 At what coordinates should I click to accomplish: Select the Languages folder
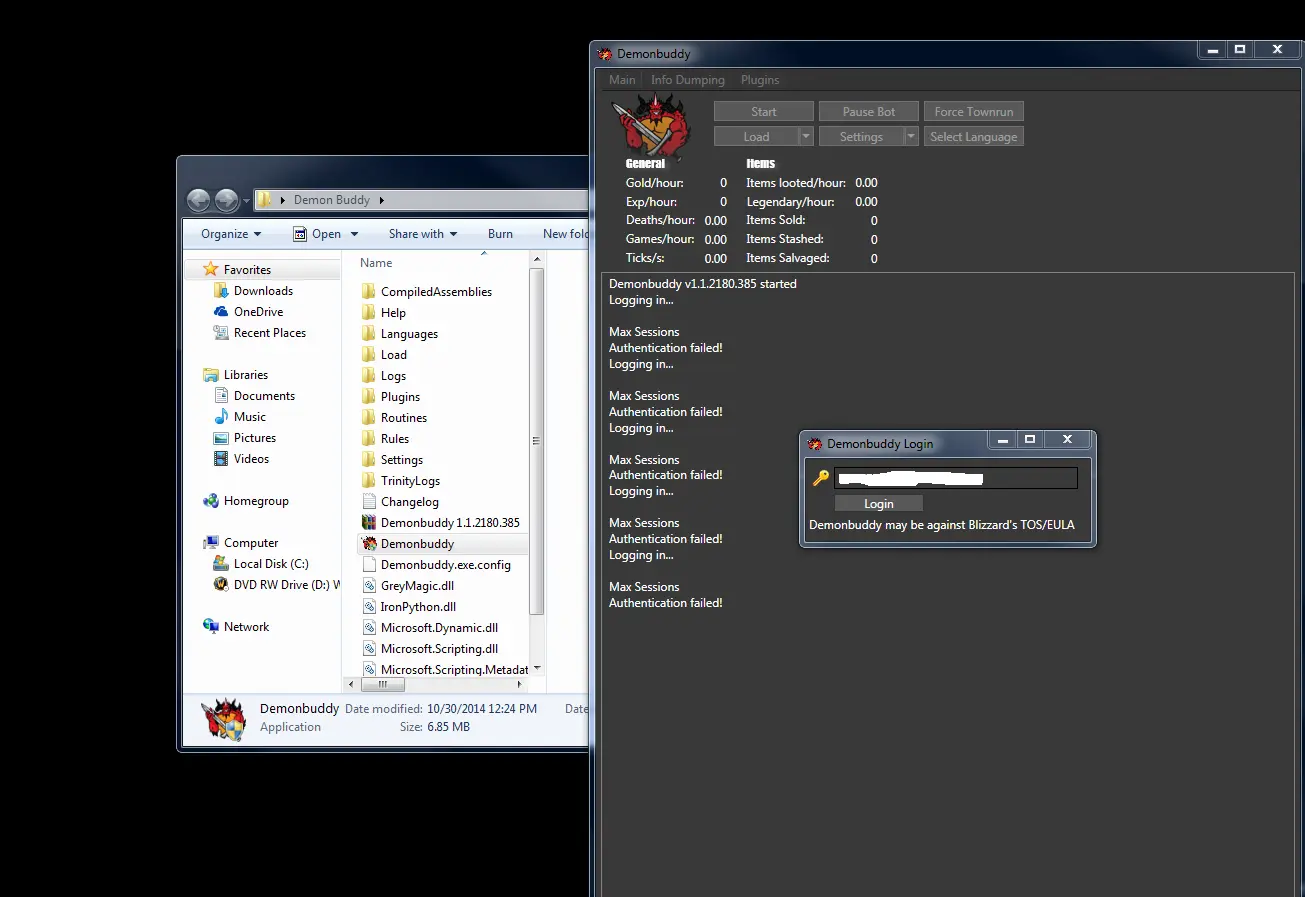click(409, 334)
